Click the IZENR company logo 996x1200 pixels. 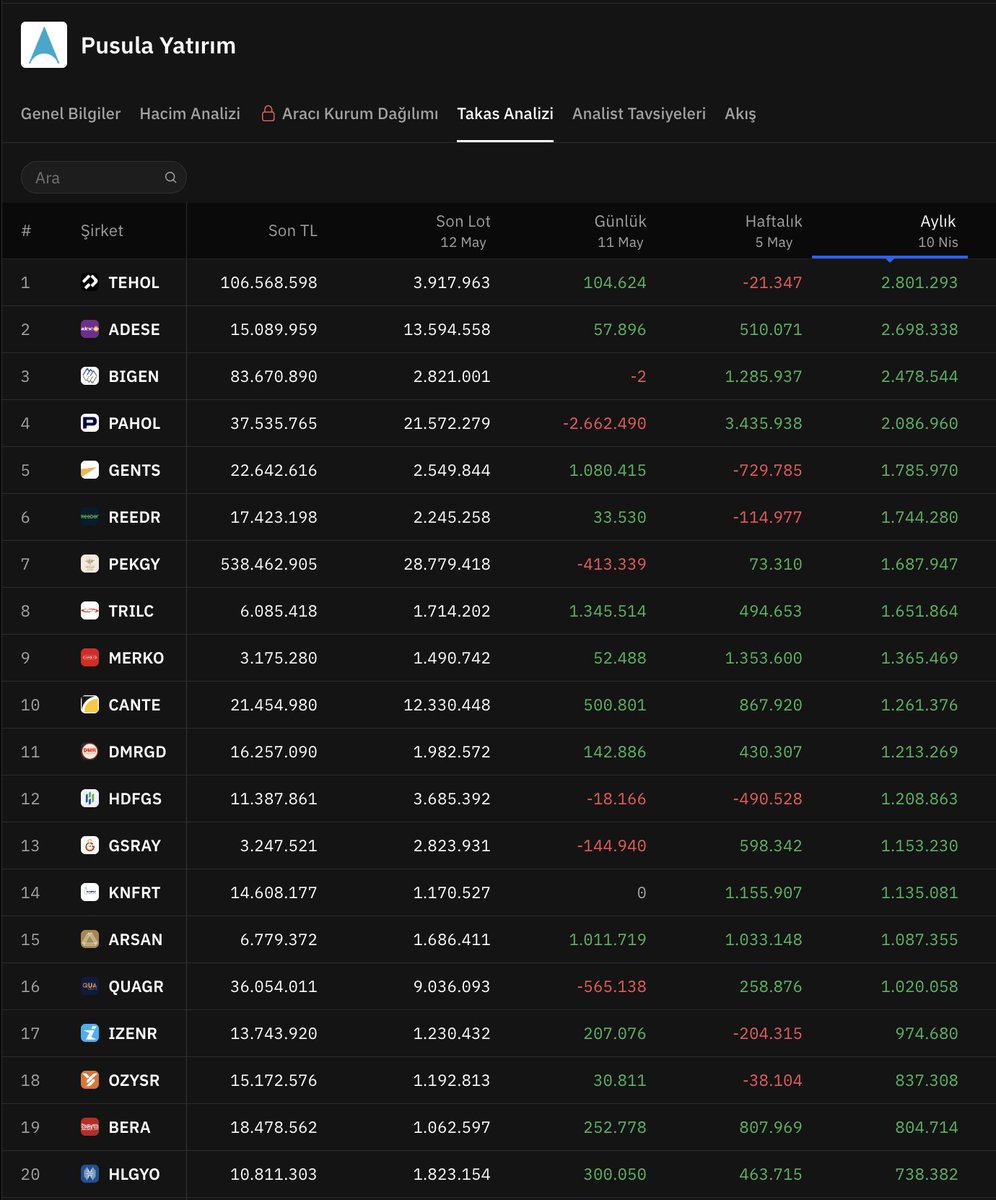coord(90,1035)
